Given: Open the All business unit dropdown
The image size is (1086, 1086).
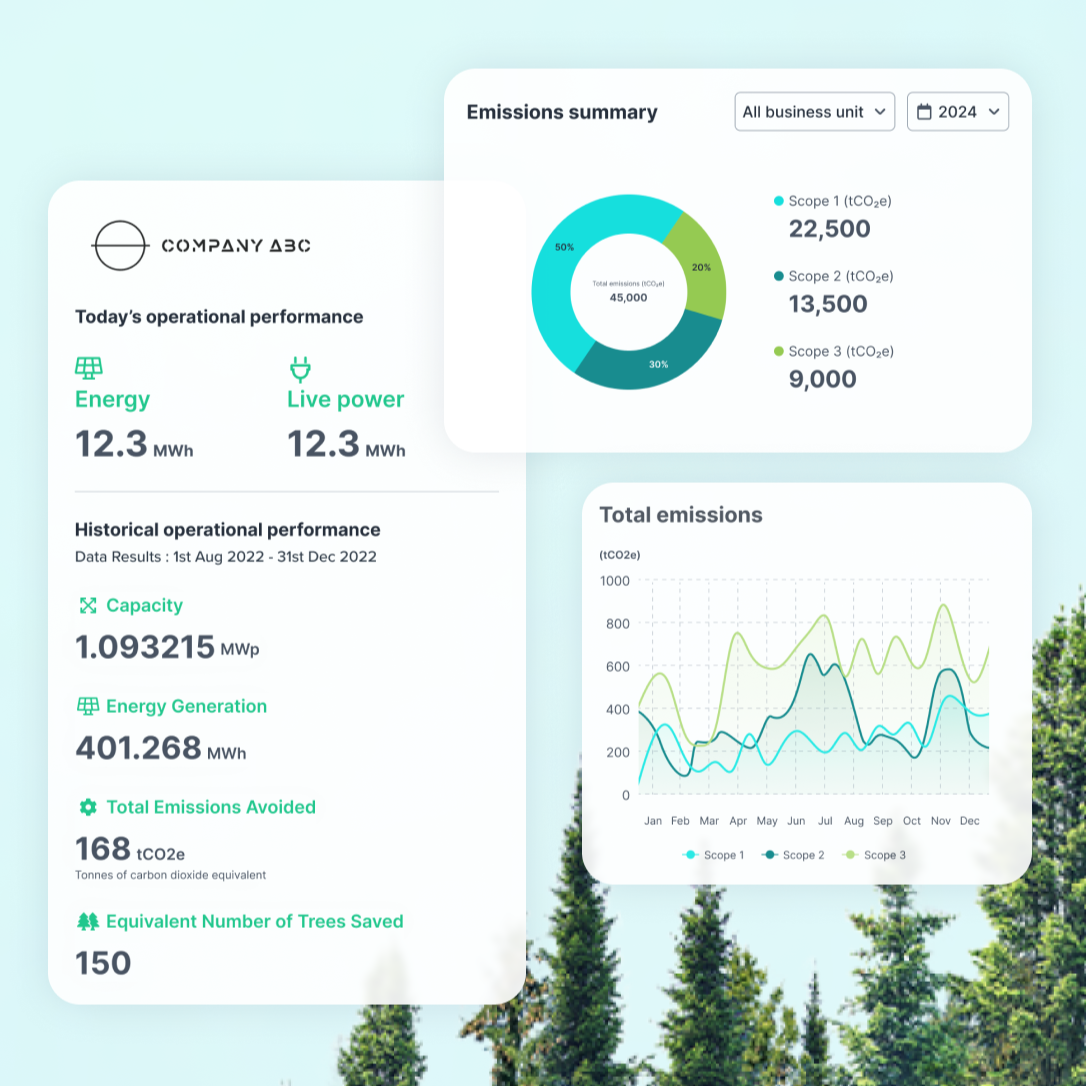Looking at the screenshot, I should [x=814, y=112].
